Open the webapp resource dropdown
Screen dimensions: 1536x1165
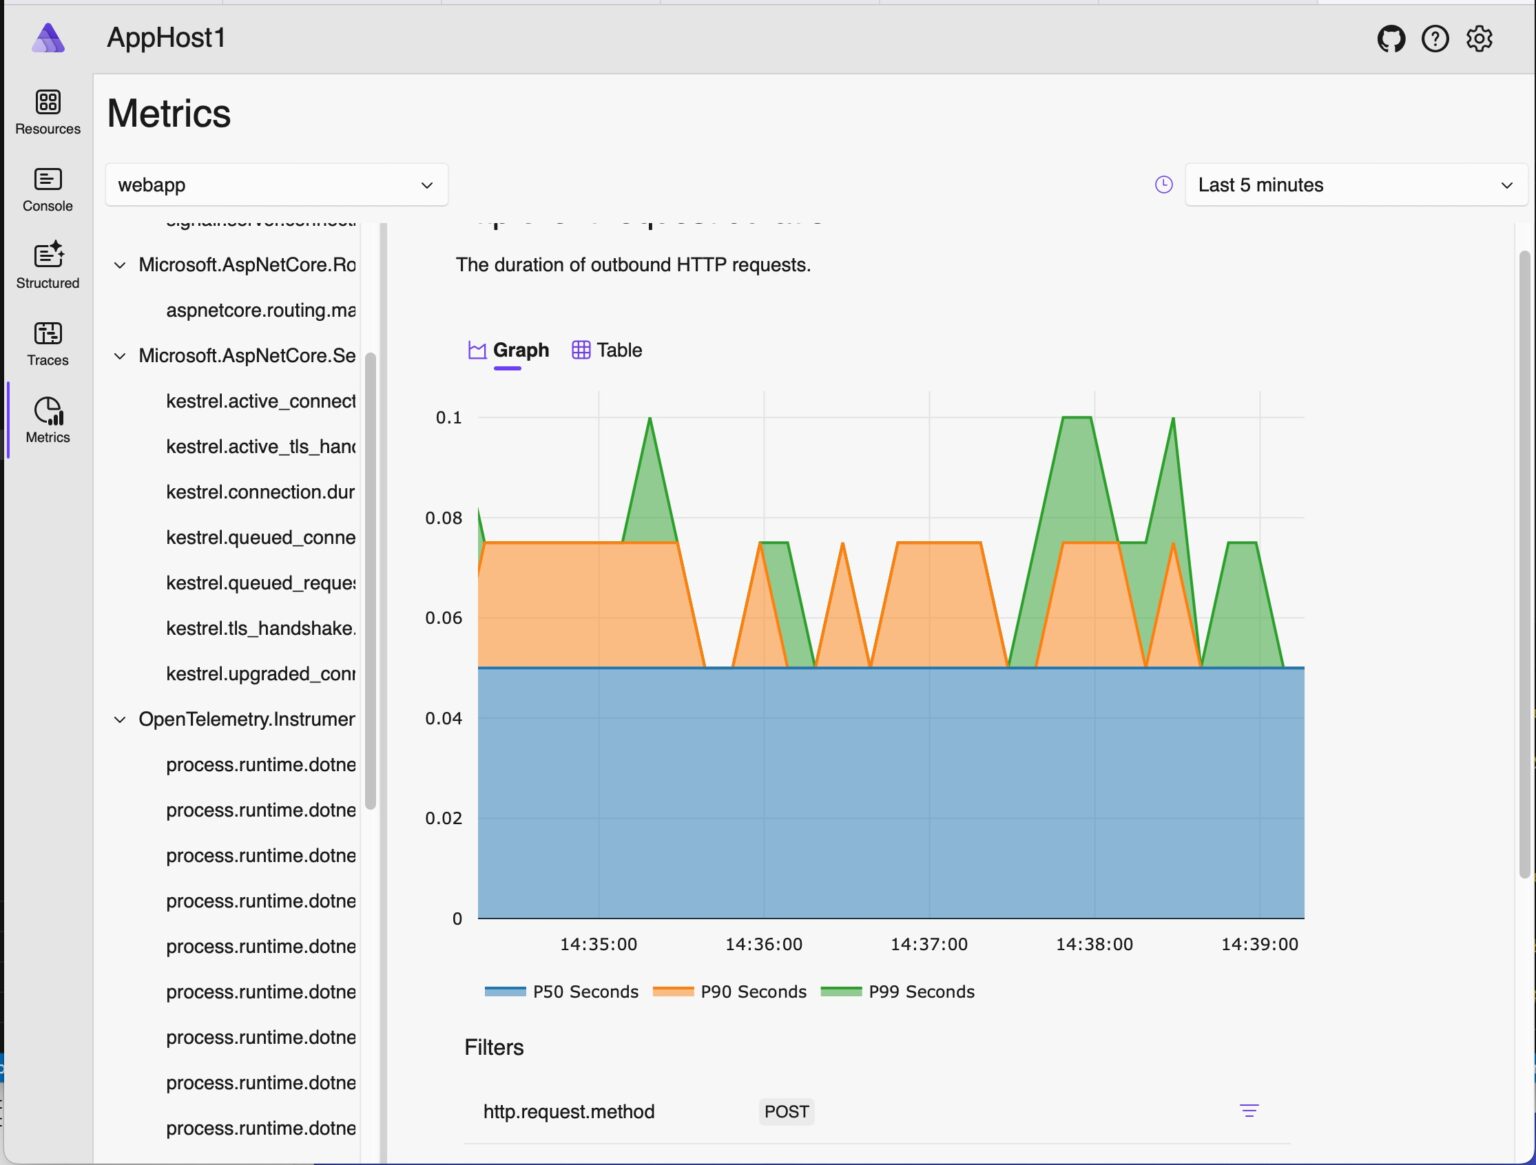tap(276, 184)
